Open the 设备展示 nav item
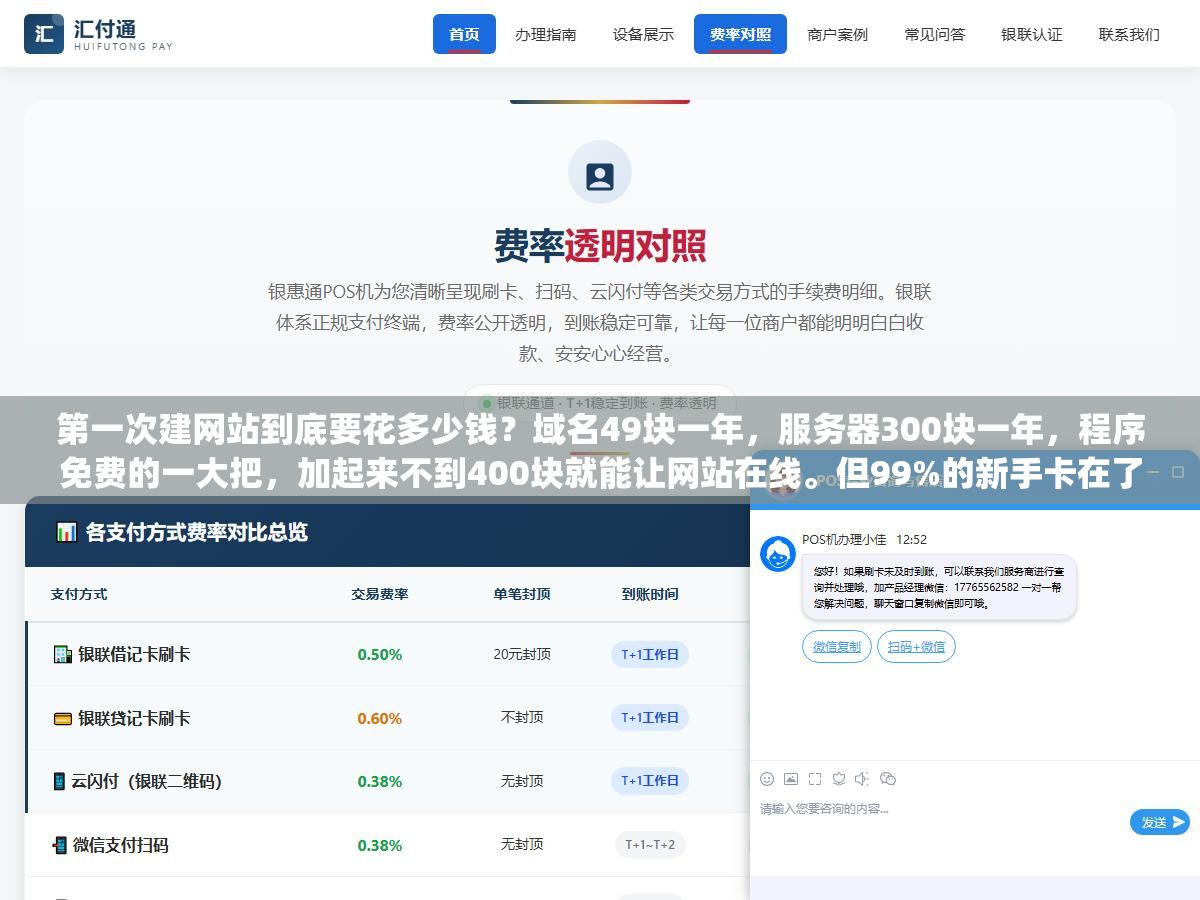Screen dimensions: 1200x900 tap(643, 34)
